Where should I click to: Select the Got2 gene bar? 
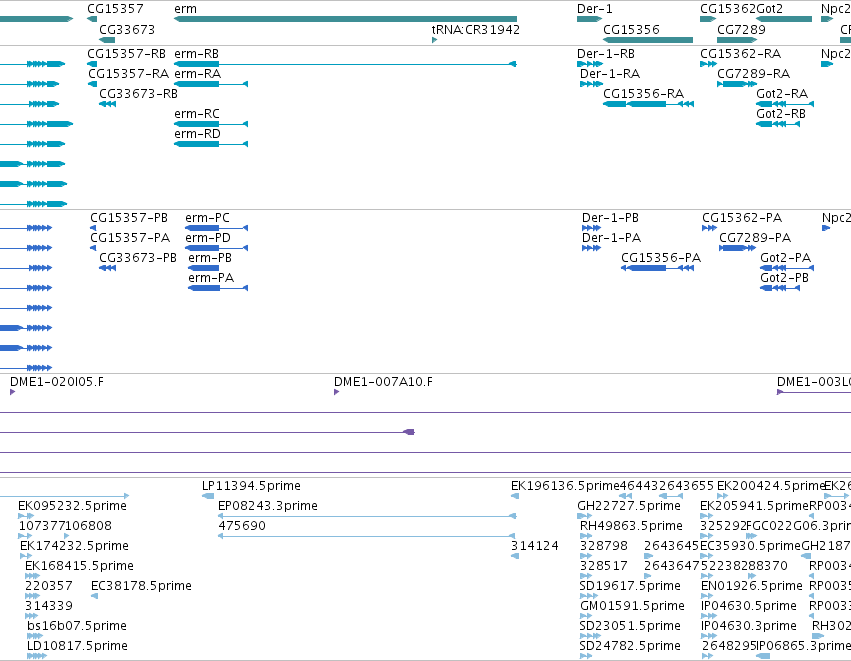(x=784, y=19)
